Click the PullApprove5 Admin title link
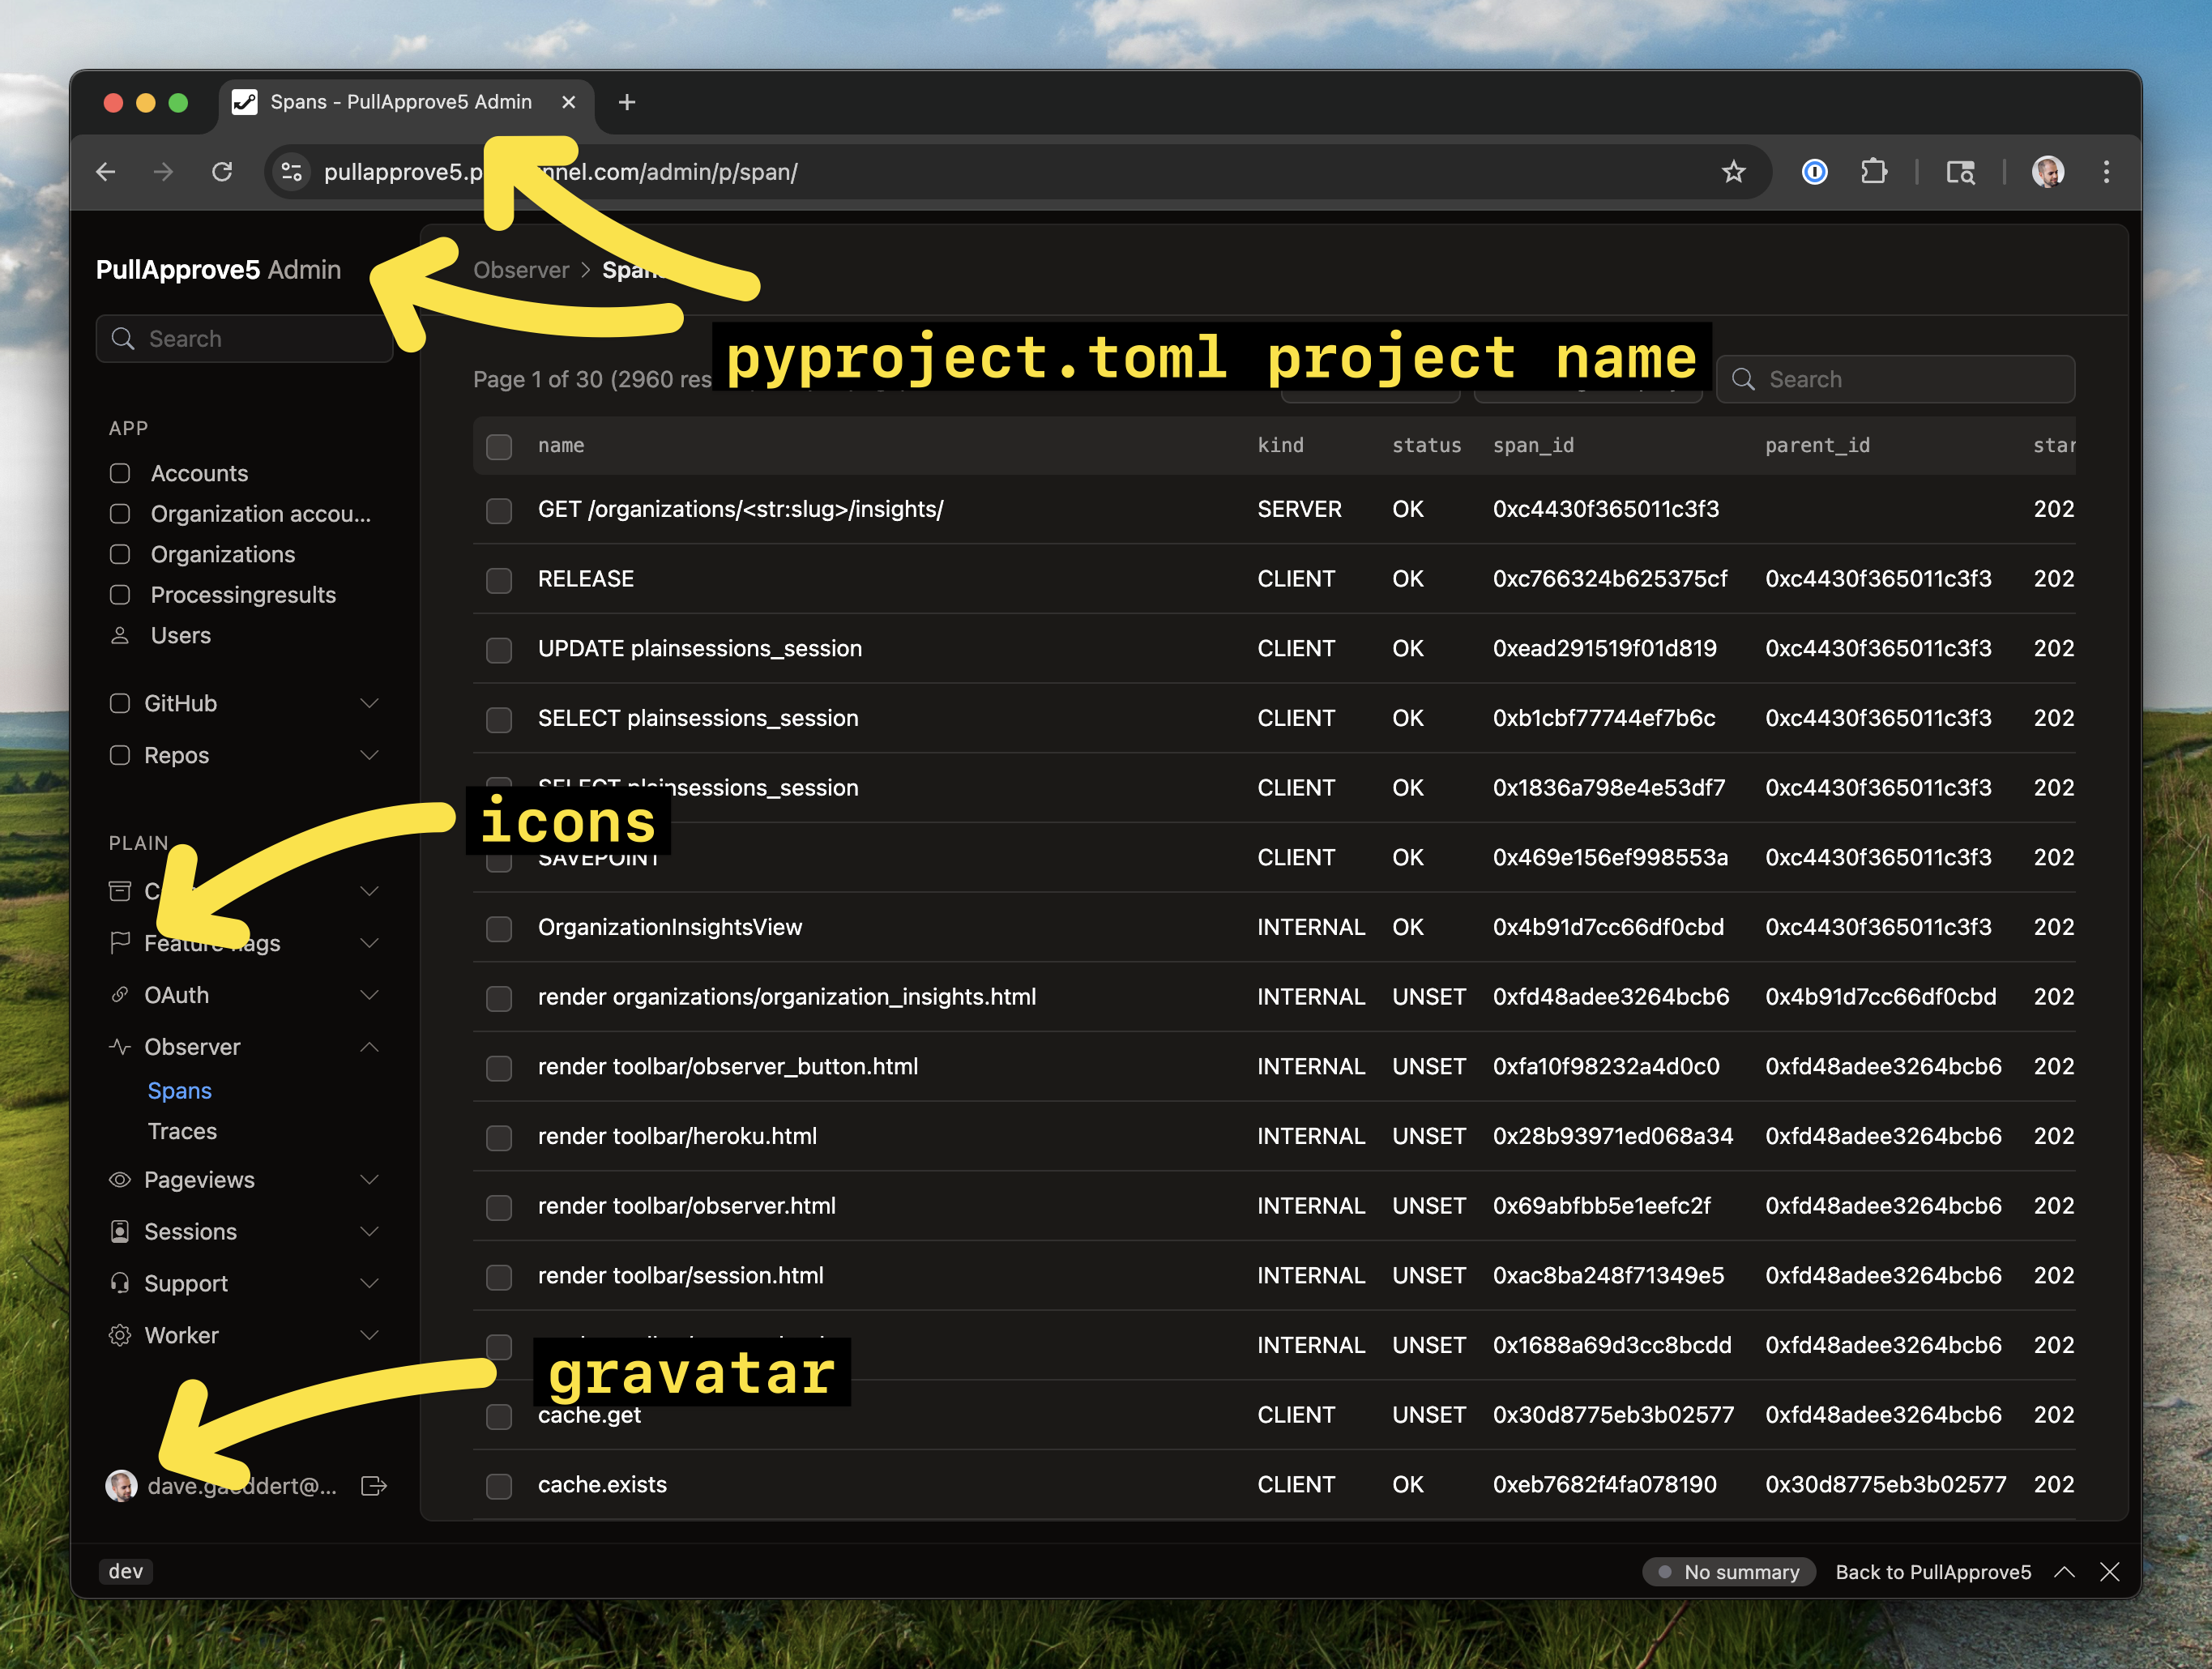The image size is (2212, 1669). pos(218,270)
